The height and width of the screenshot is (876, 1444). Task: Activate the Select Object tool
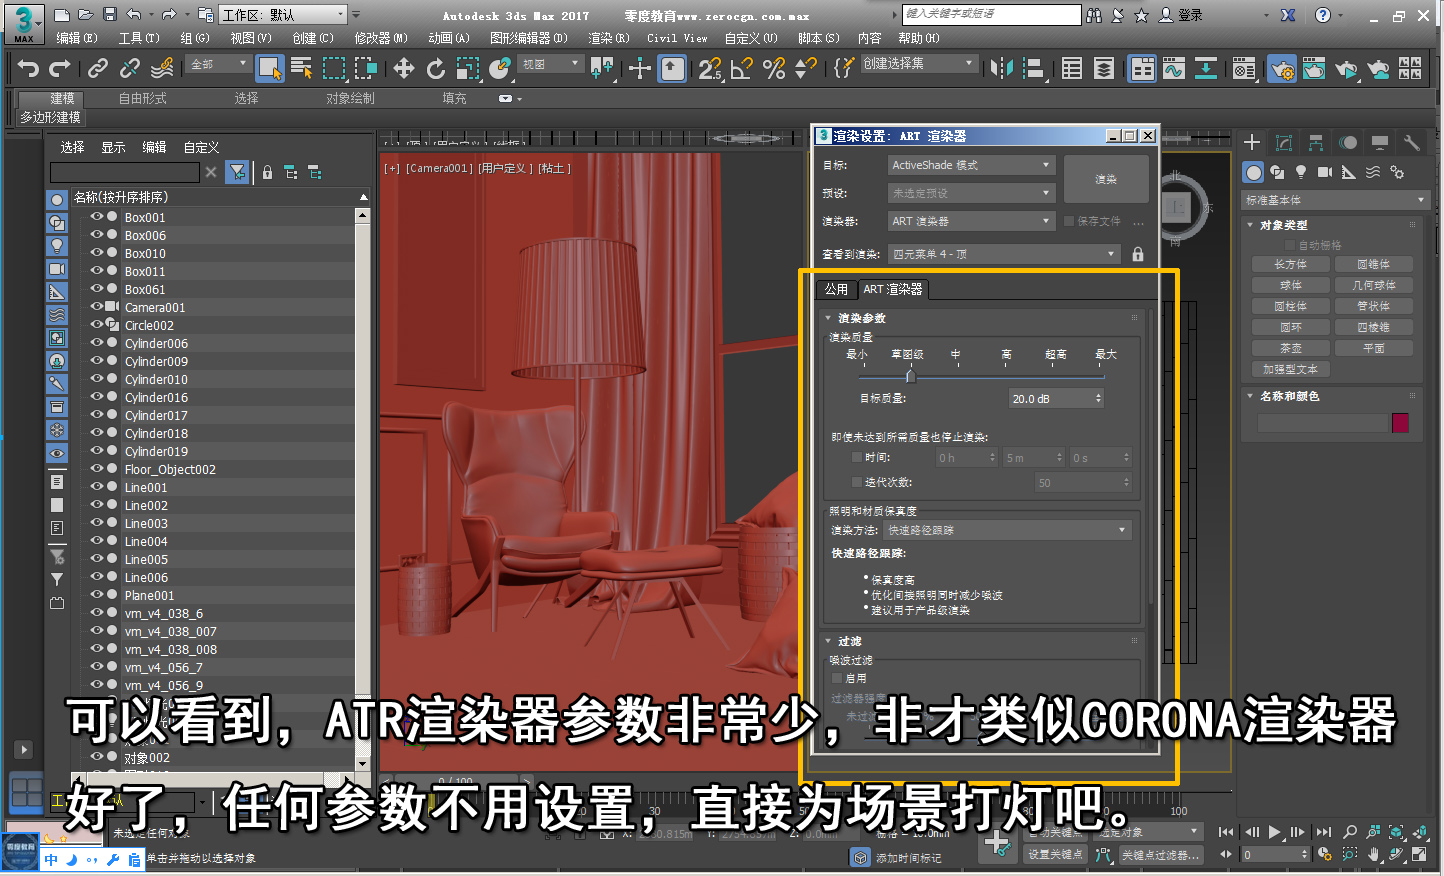269,68
